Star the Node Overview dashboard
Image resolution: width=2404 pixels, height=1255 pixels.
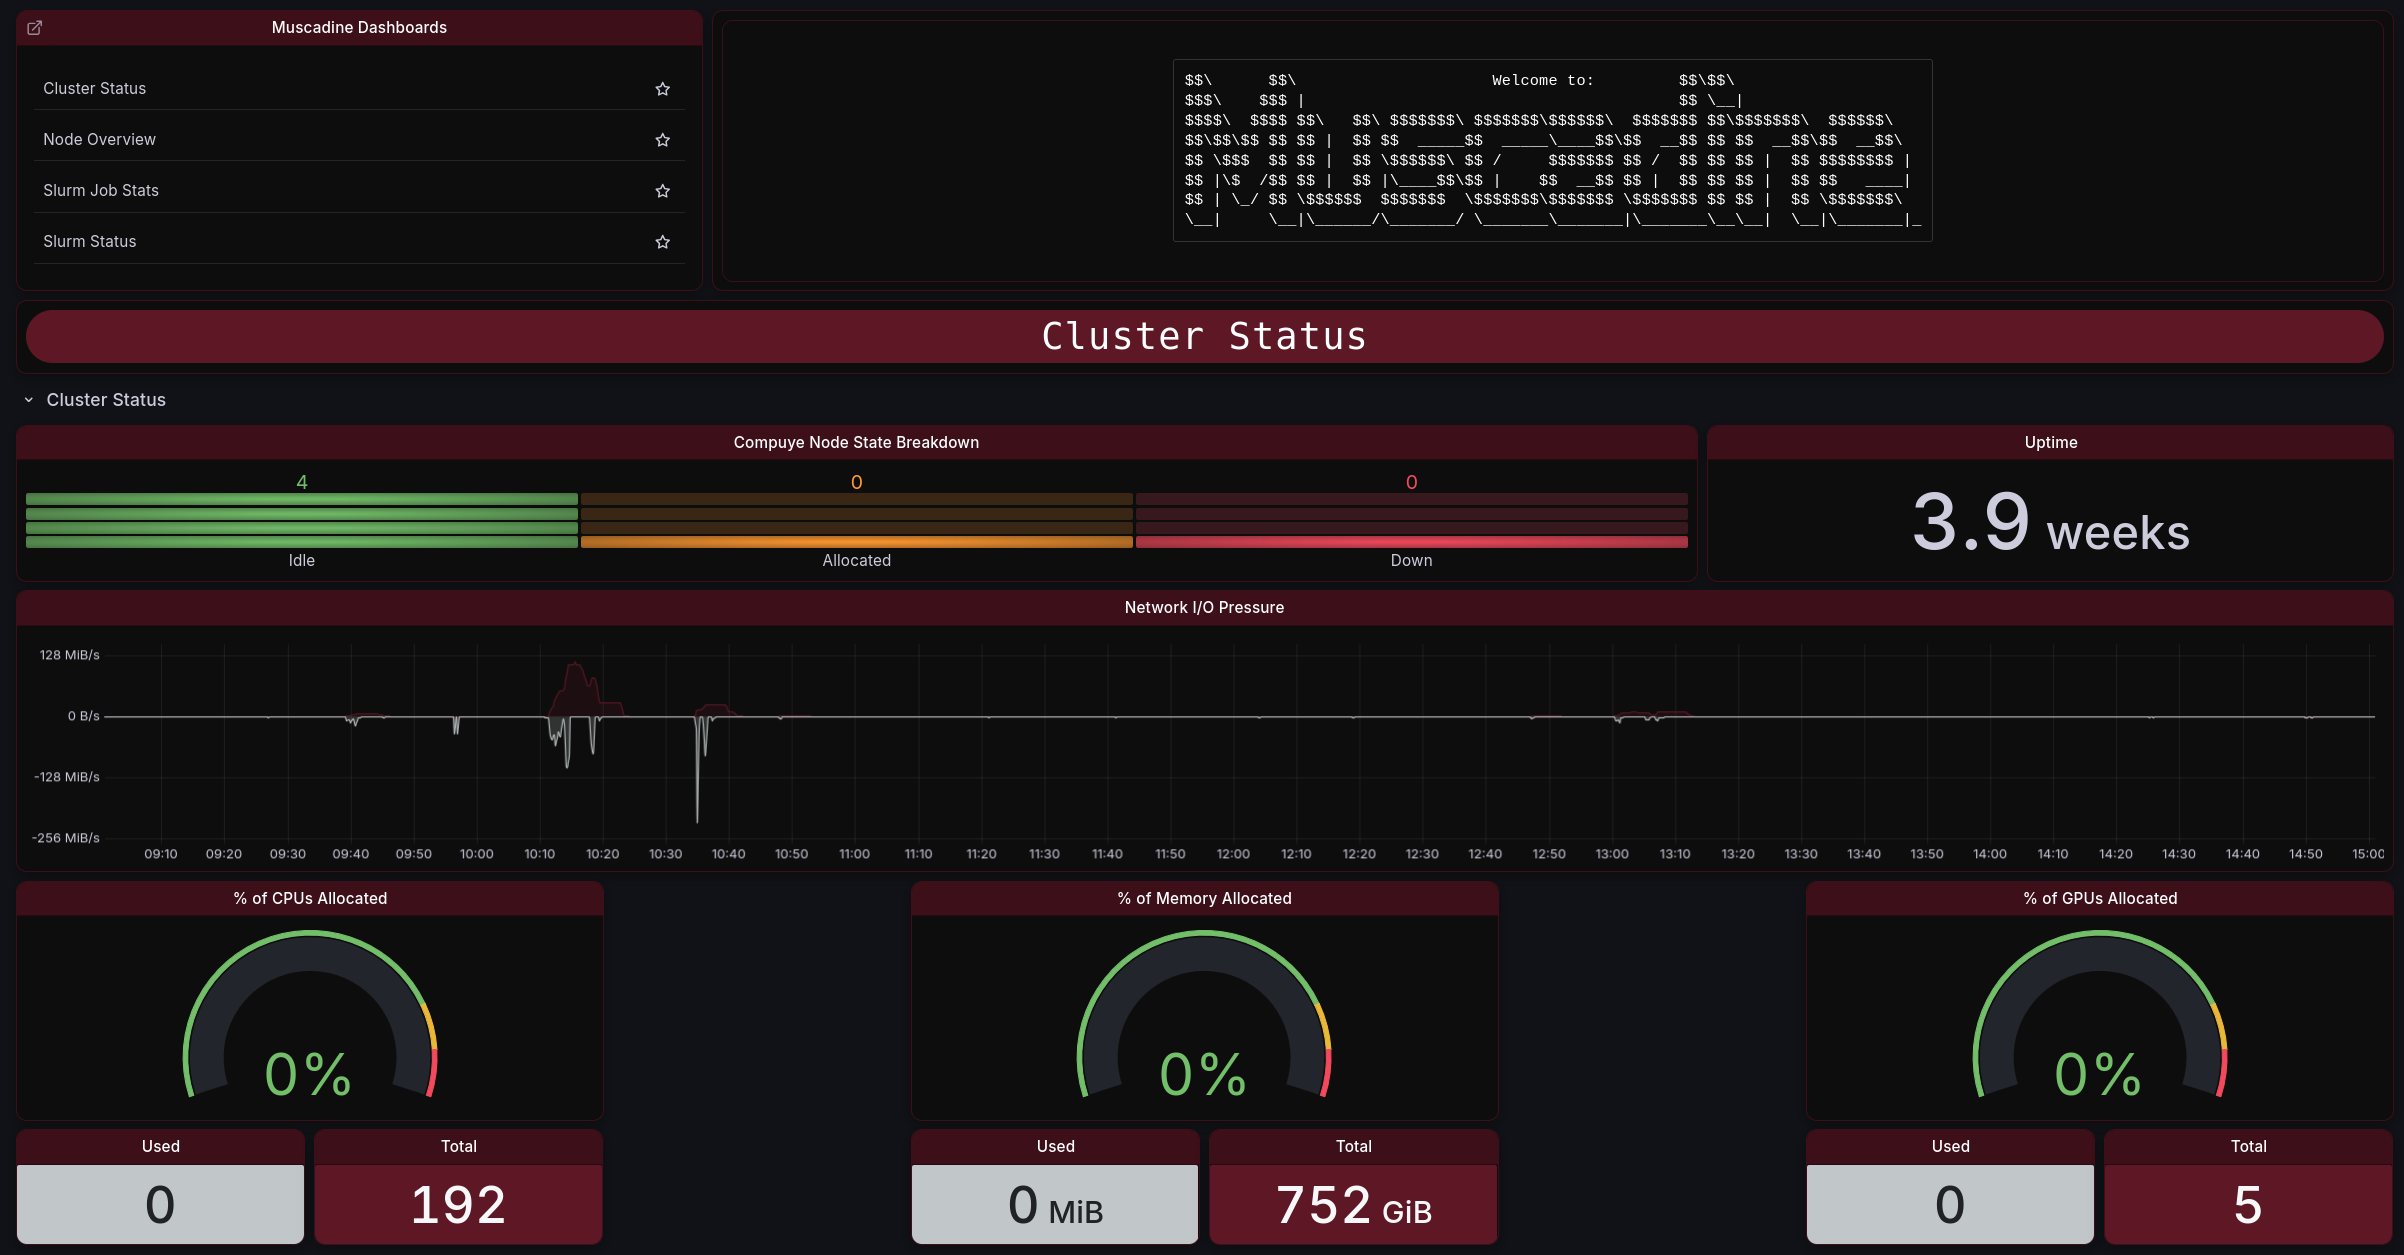(x=662, y=140)
